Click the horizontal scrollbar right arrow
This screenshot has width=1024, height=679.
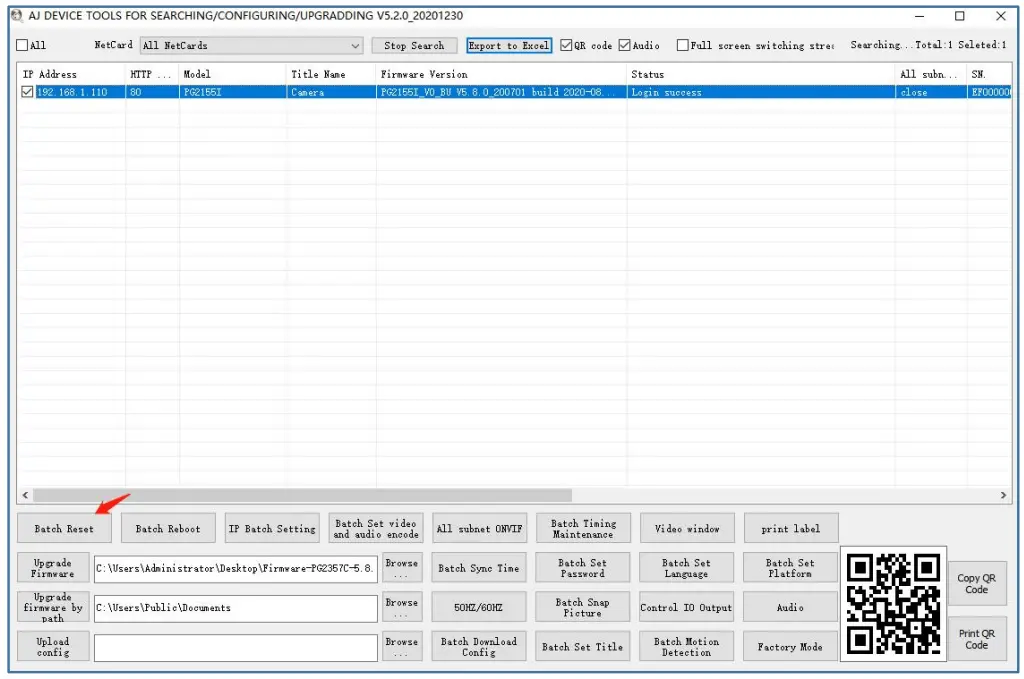pos(1004,496)
